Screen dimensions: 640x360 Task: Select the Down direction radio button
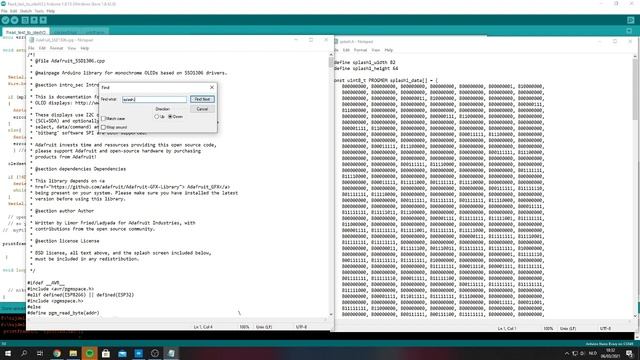[170, 117]
